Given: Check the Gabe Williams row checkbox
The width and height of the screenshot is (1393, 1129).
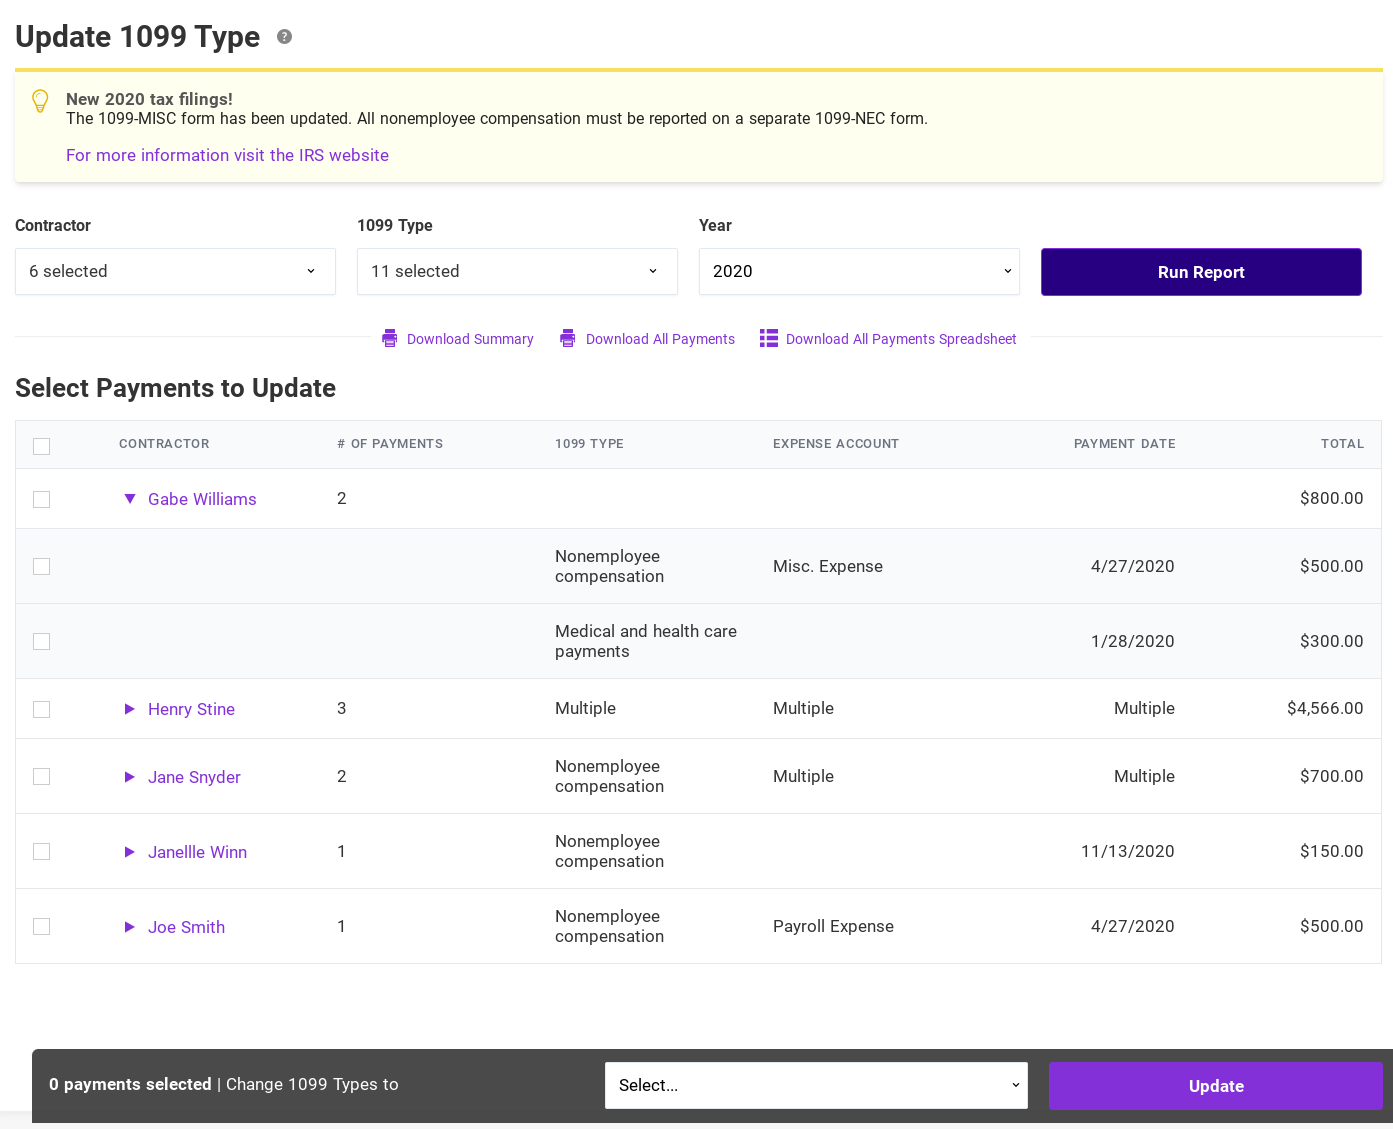Looking at the screenshot, I should pyautogui.click(x=41, y=499).
